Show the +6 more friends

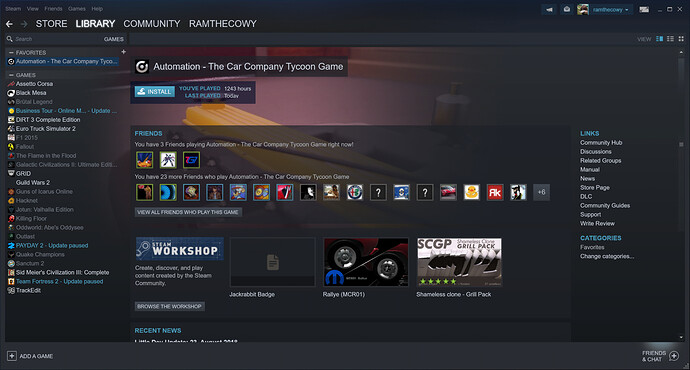[x=541, y=192]
